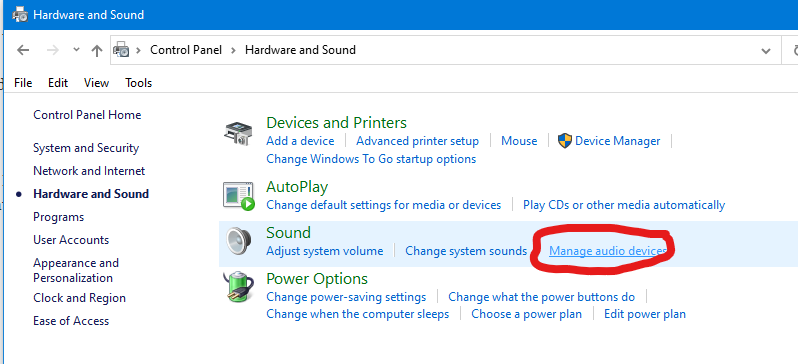Click the Control Panel icon in address bar
This screenshot has width=798, height=364.
click(121, 50)
